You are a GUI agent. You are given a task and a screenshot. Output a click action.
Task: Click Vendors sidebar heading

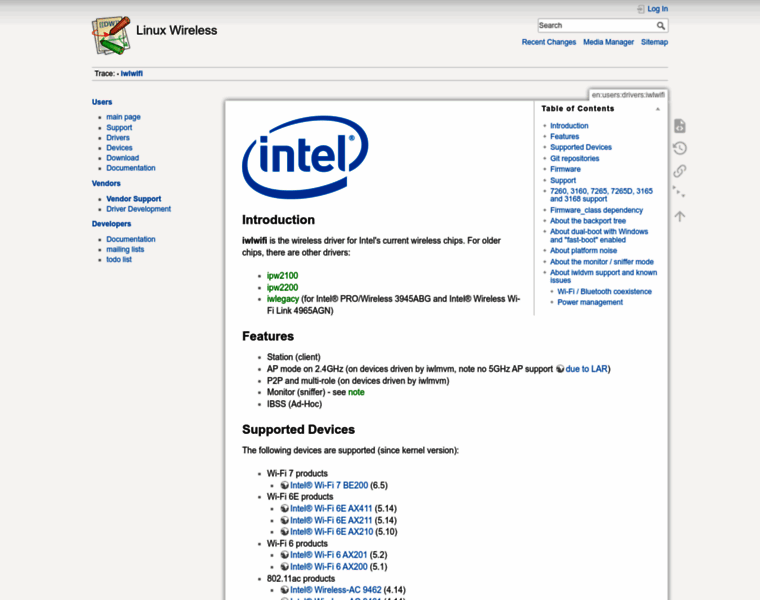[106, 183]
